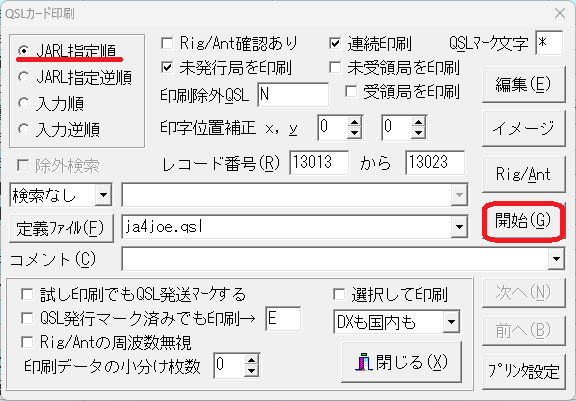The height and width of the screenshot is (401, 576).
Task: Enable Rig/Ant確認あり checkbox
Action: (x=167, y=43)
